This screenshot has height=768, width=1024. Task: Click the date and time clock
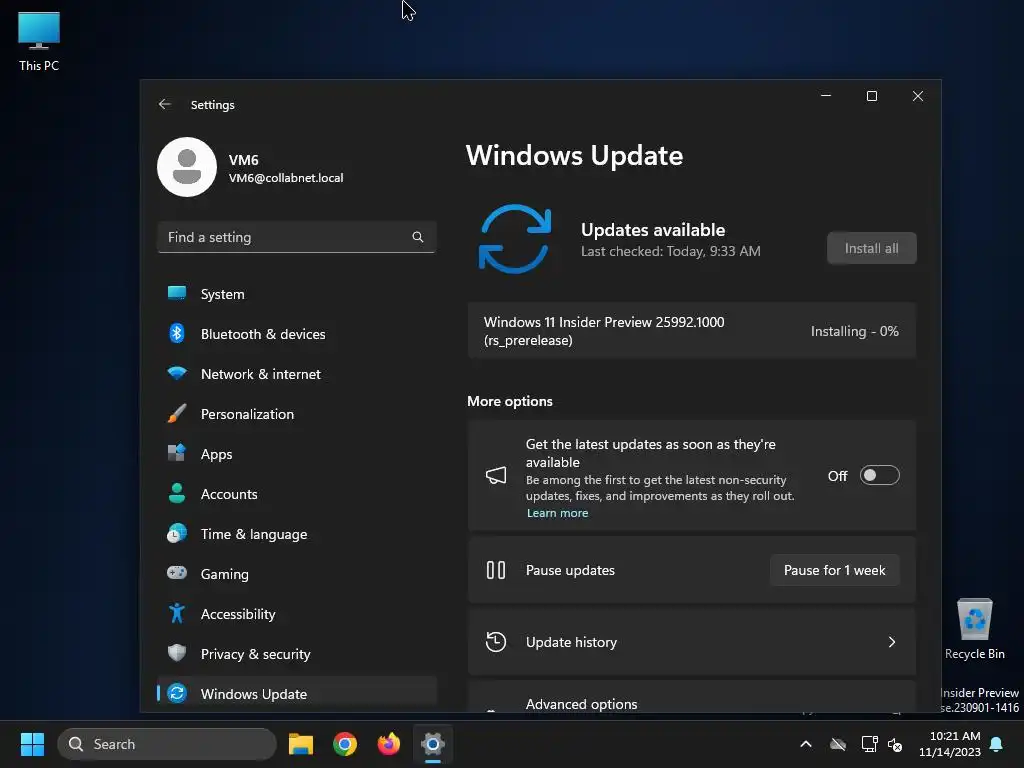pos(949,744)
